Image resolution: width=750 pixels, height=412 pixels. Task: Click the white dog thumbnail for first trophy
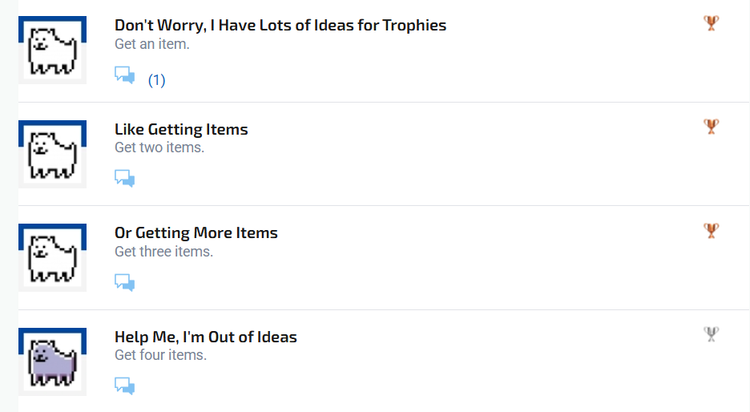[53, 50]
